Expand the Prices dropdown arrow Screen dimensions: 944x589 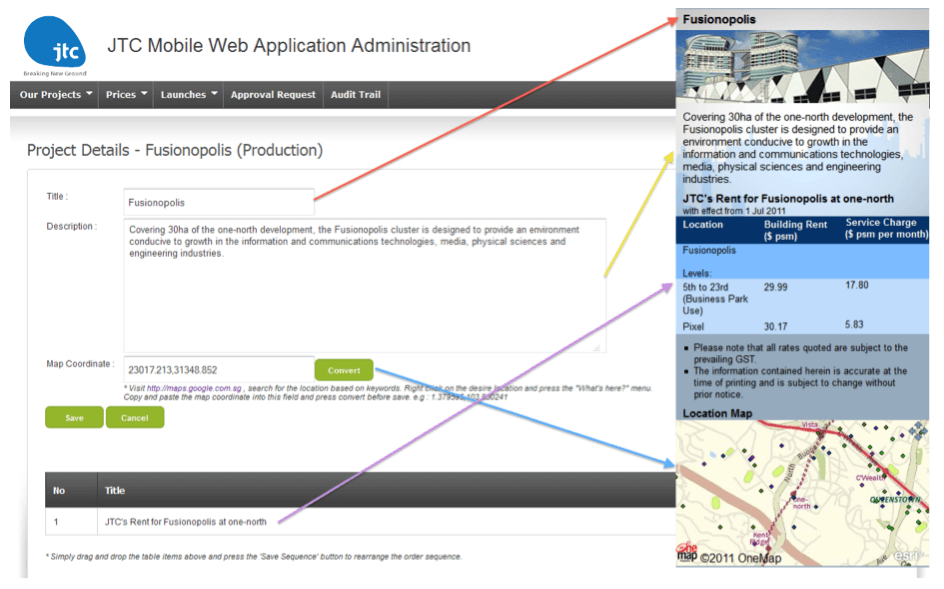[144, 93]
